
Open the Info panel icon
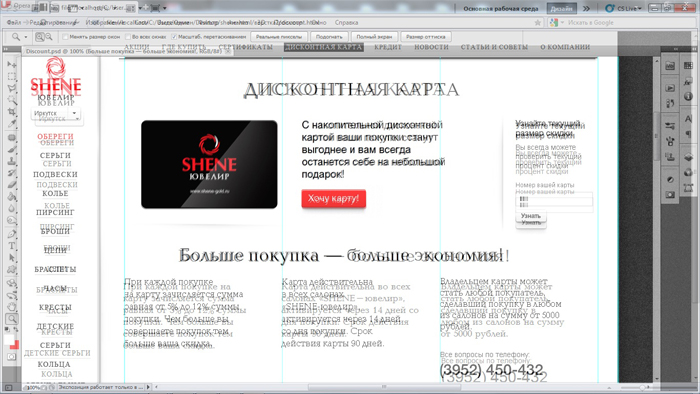tap(688, 96)
